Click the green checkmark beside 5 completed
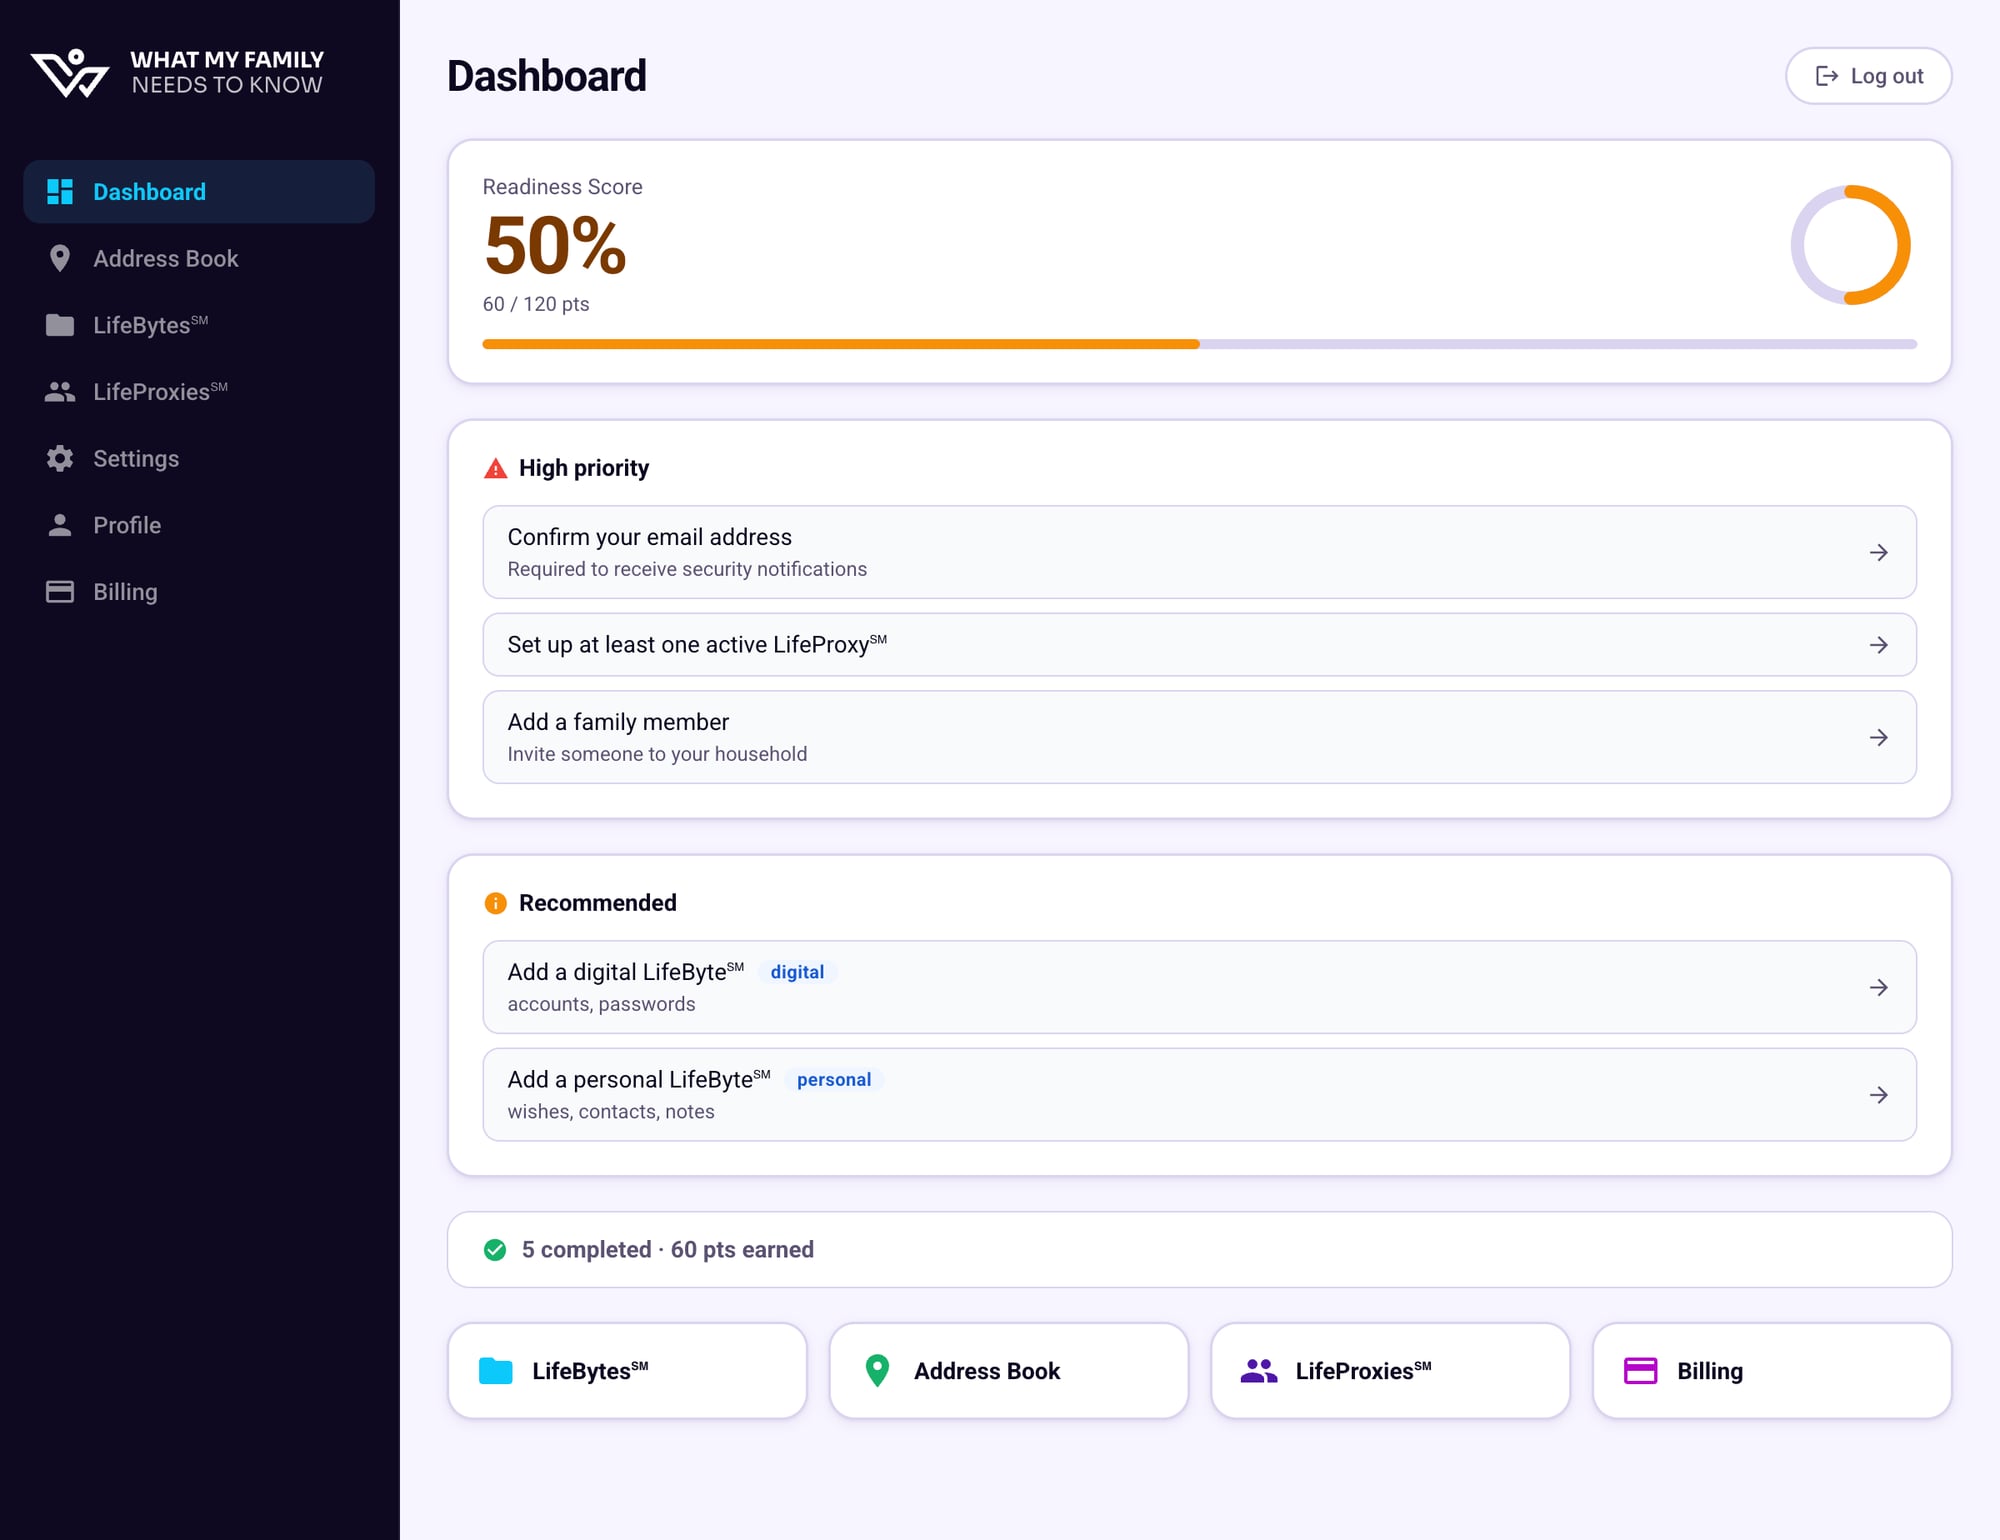 click(x=495, y=1249)
